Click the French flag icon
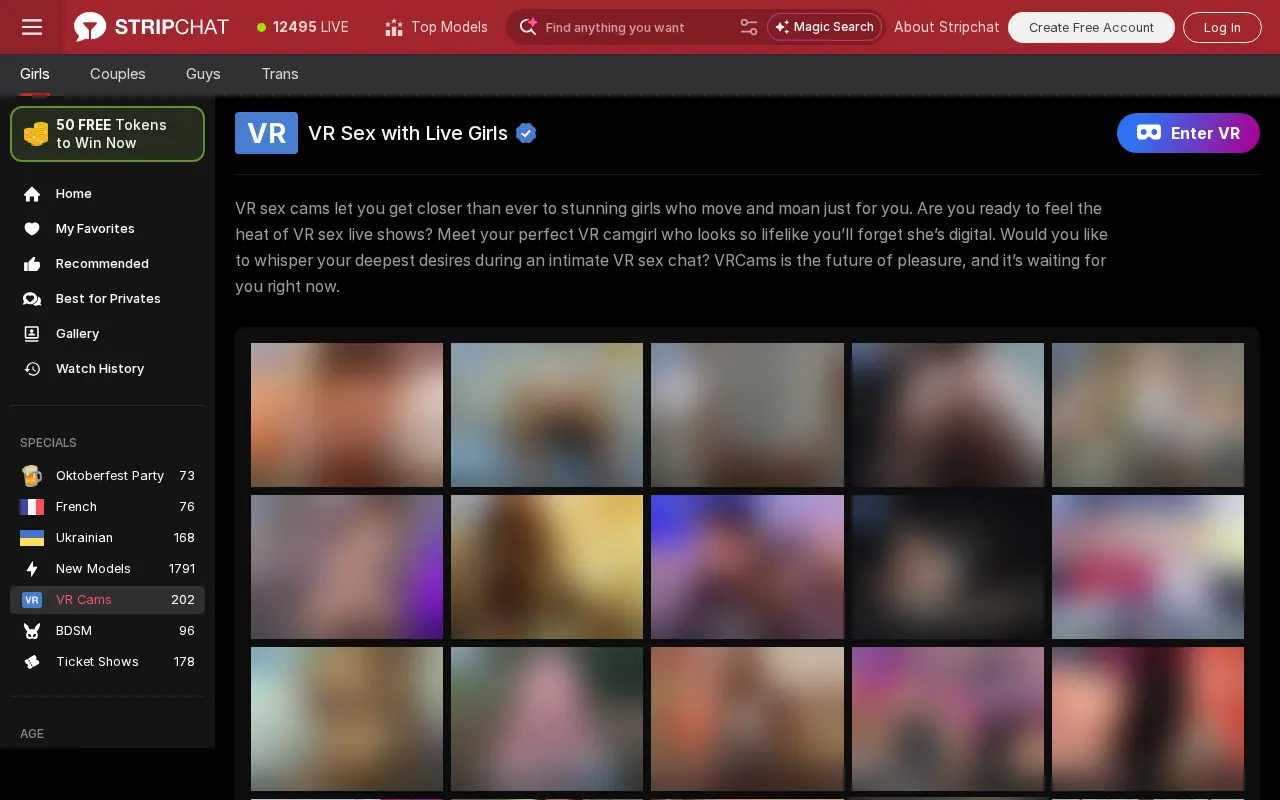 [x=32, y=507]
